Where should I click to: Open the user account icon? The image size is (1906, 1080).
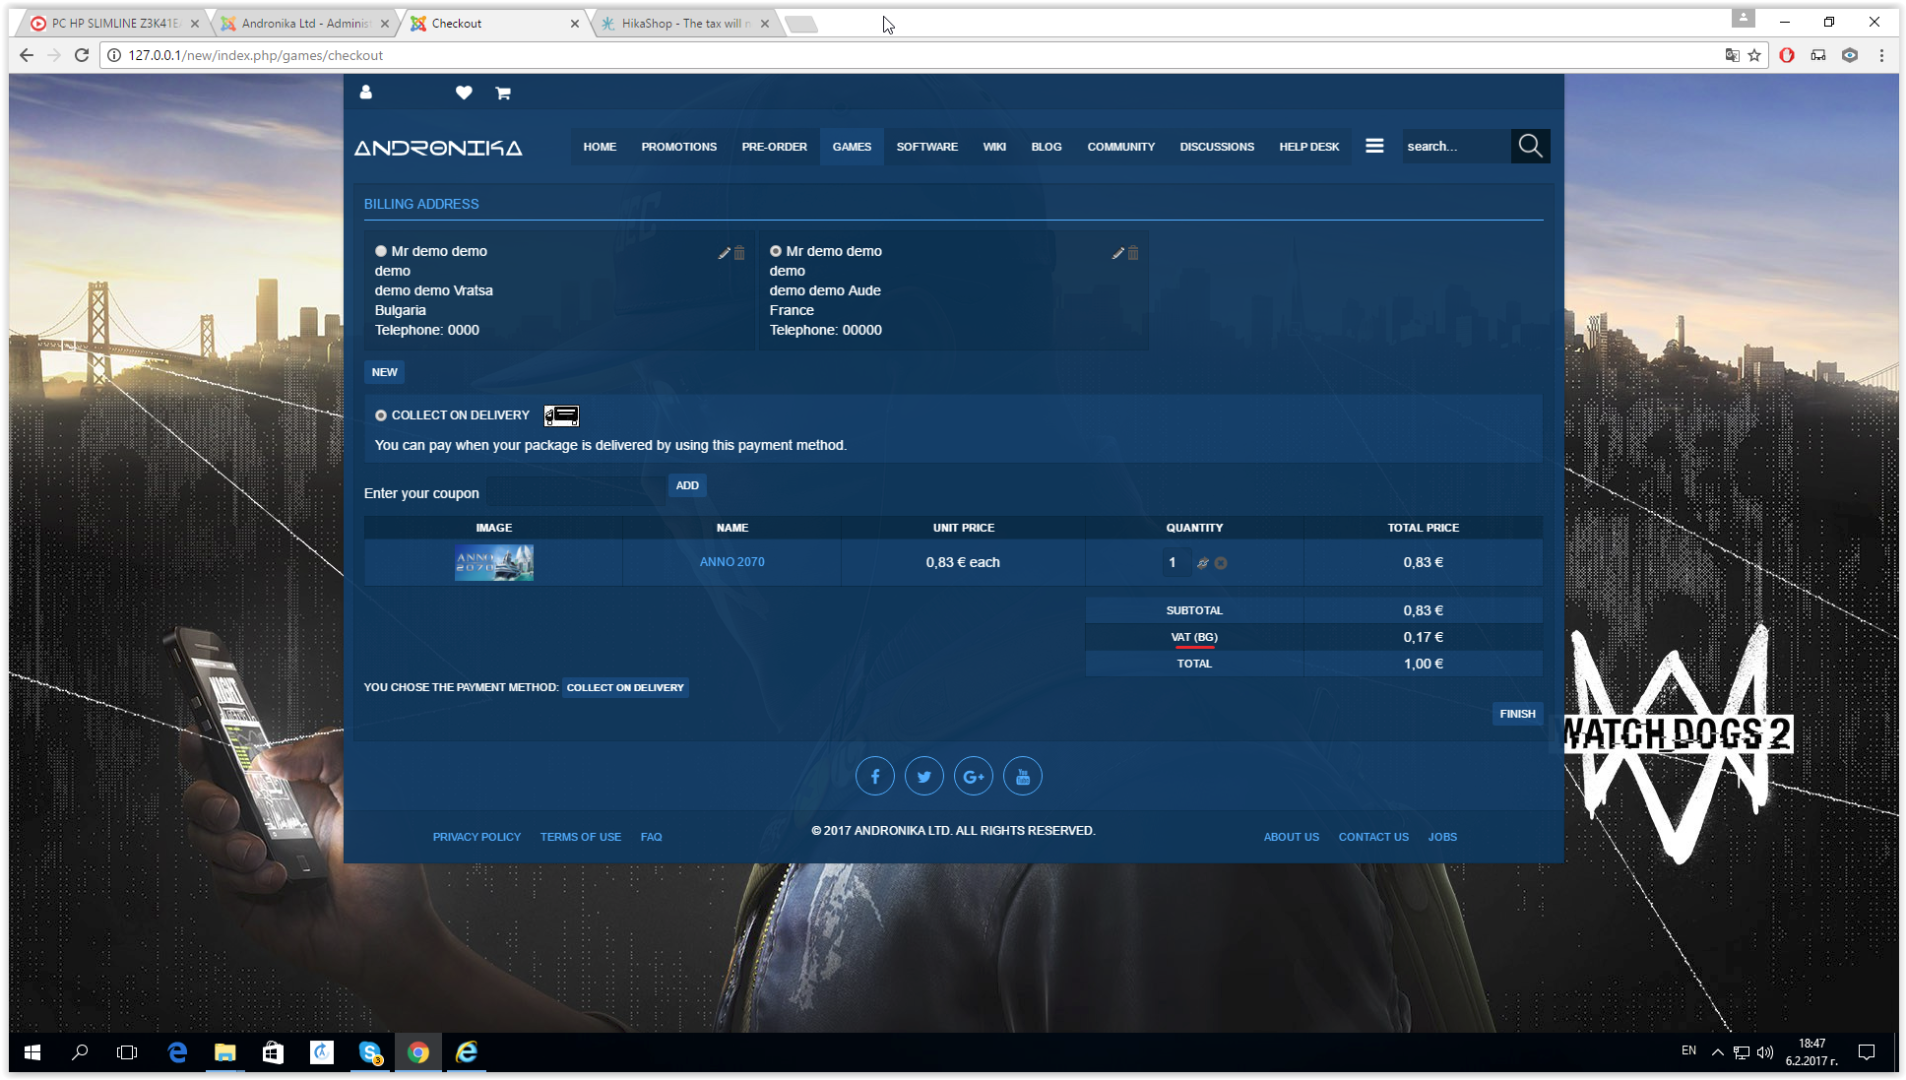coord(366,93)
